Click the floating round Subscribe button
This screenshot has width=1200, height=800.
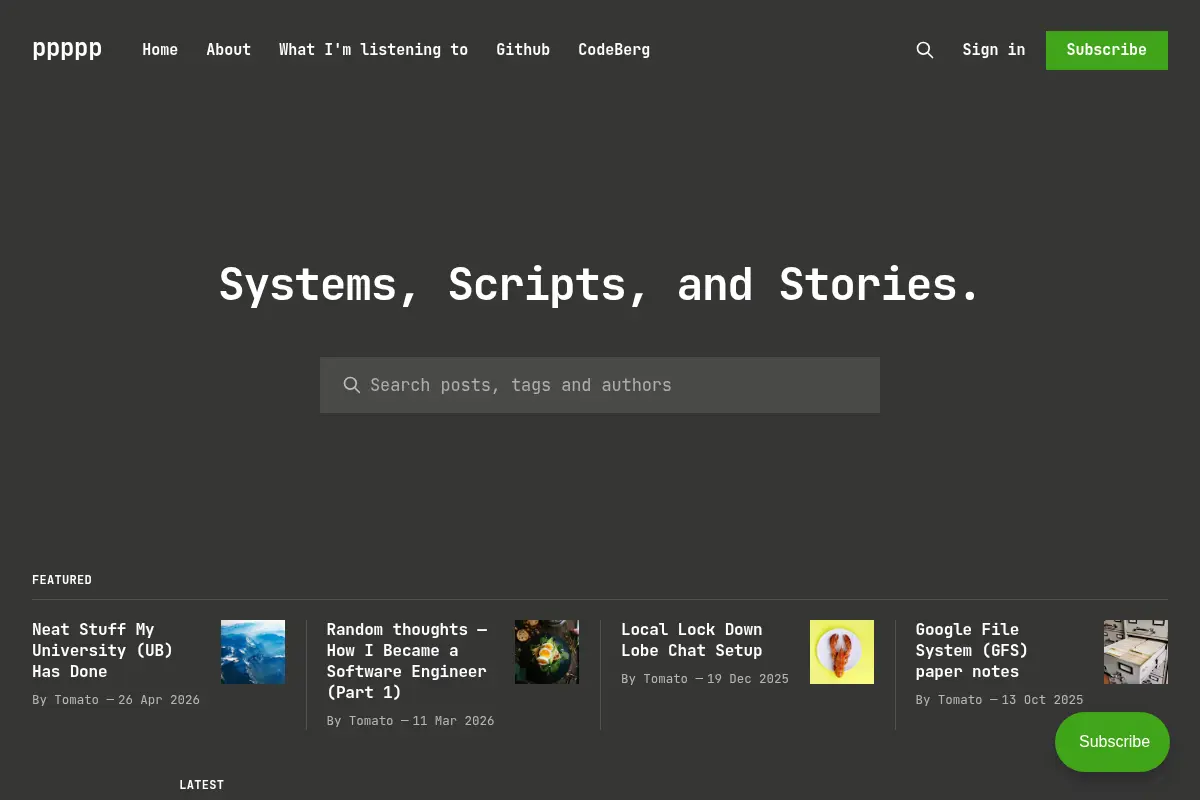pos(1112,742)
